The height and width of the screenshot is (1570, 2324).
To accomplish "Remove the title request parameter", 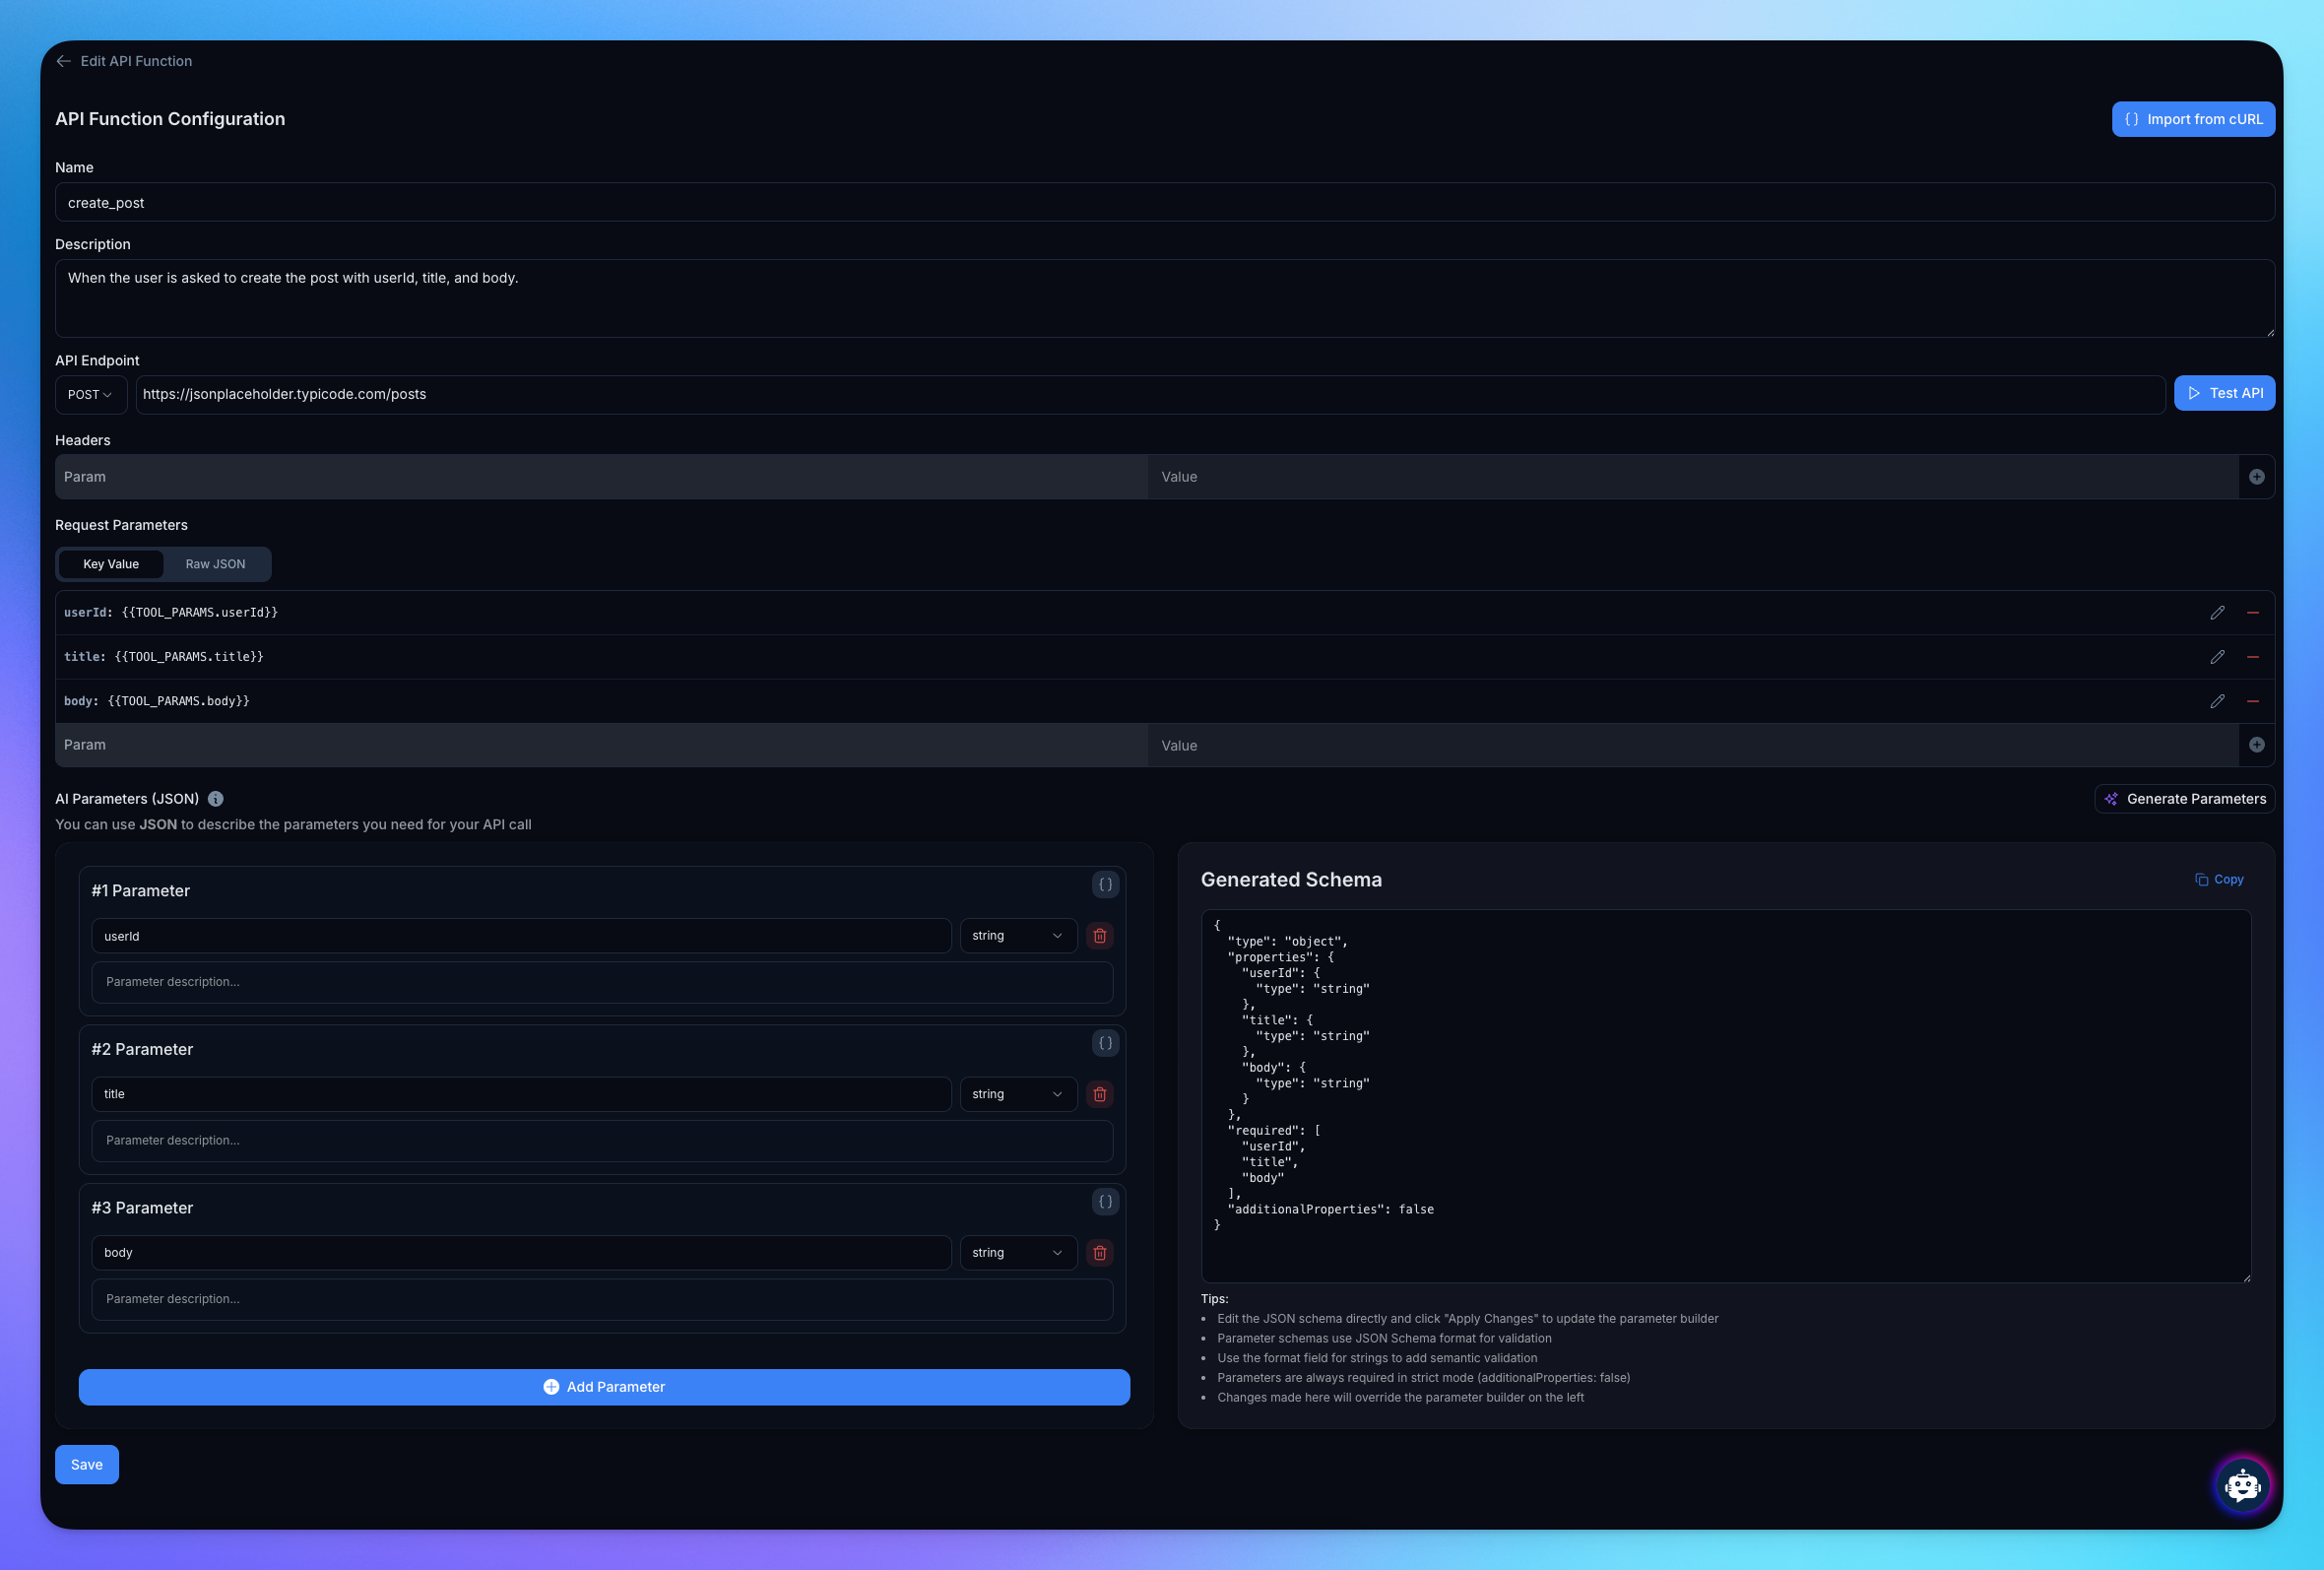I will tap(2252, 657).
